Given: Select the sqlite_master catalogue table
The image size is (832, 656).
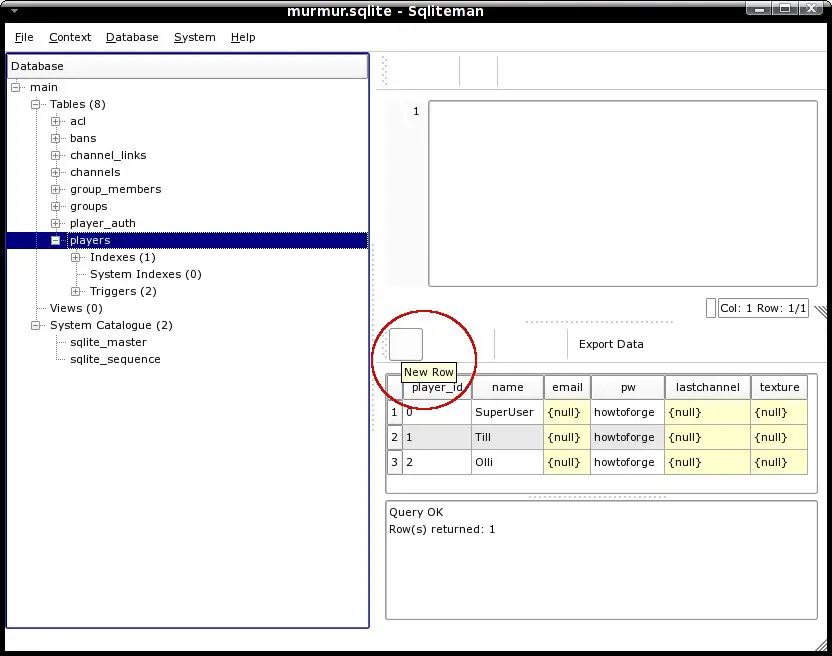Looking at the screenshot, I should pos(108,342).
